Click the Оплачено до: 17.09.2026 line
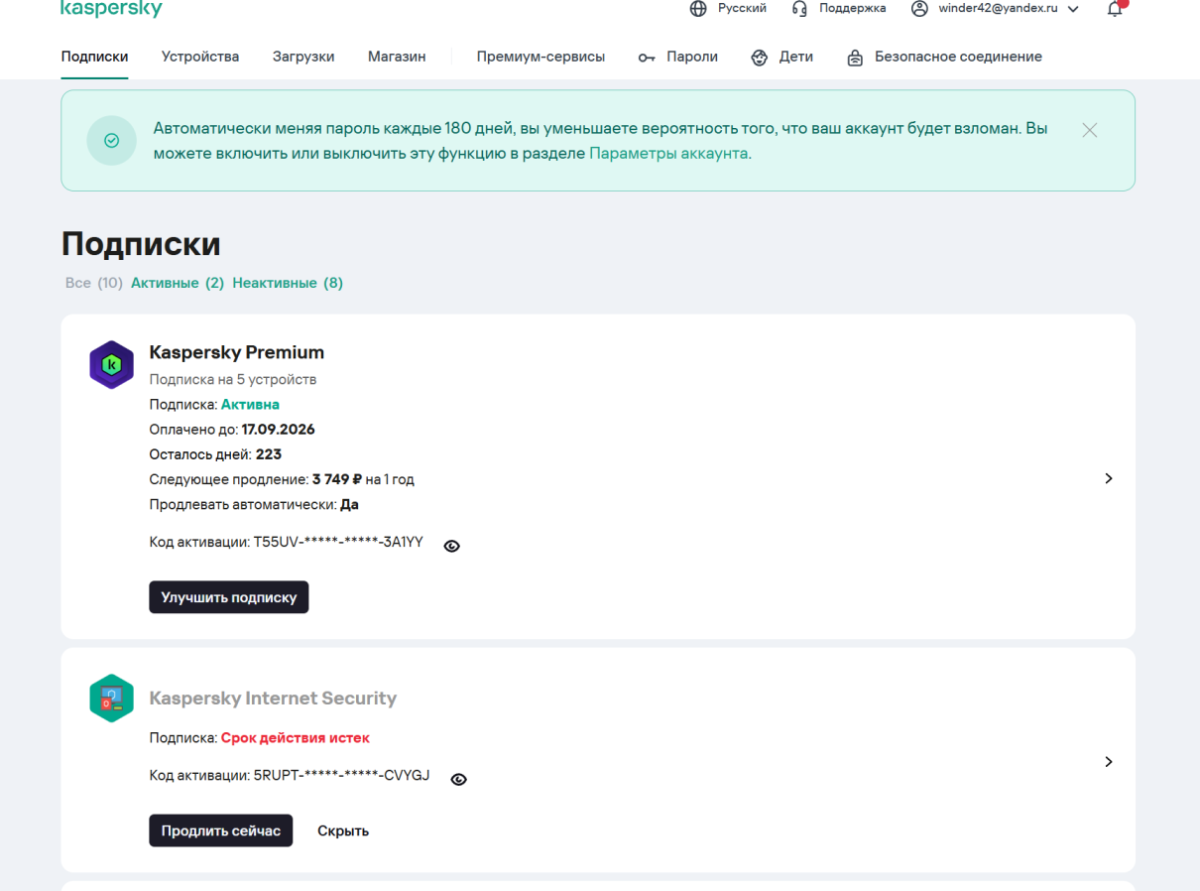The width and height of the screenshot is (1200, 891). [x=232, y=429]
